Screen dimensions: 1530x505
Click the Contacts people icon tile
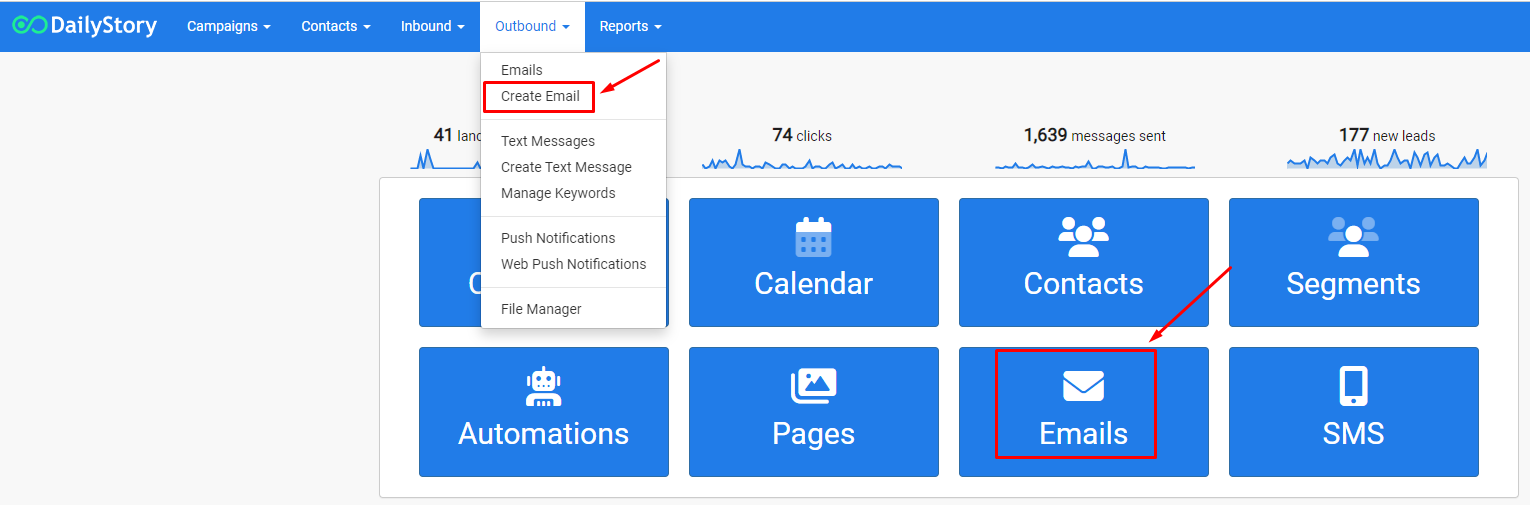click(x=1083, y=238)
